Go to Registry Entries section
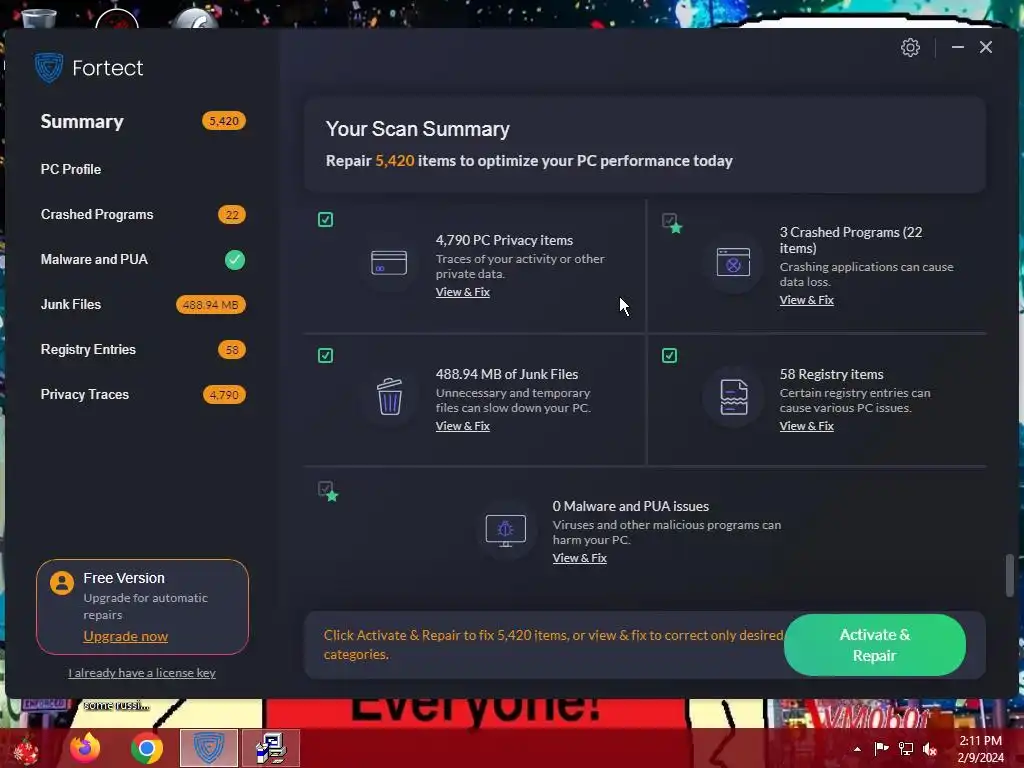 (x=88, y=349)
